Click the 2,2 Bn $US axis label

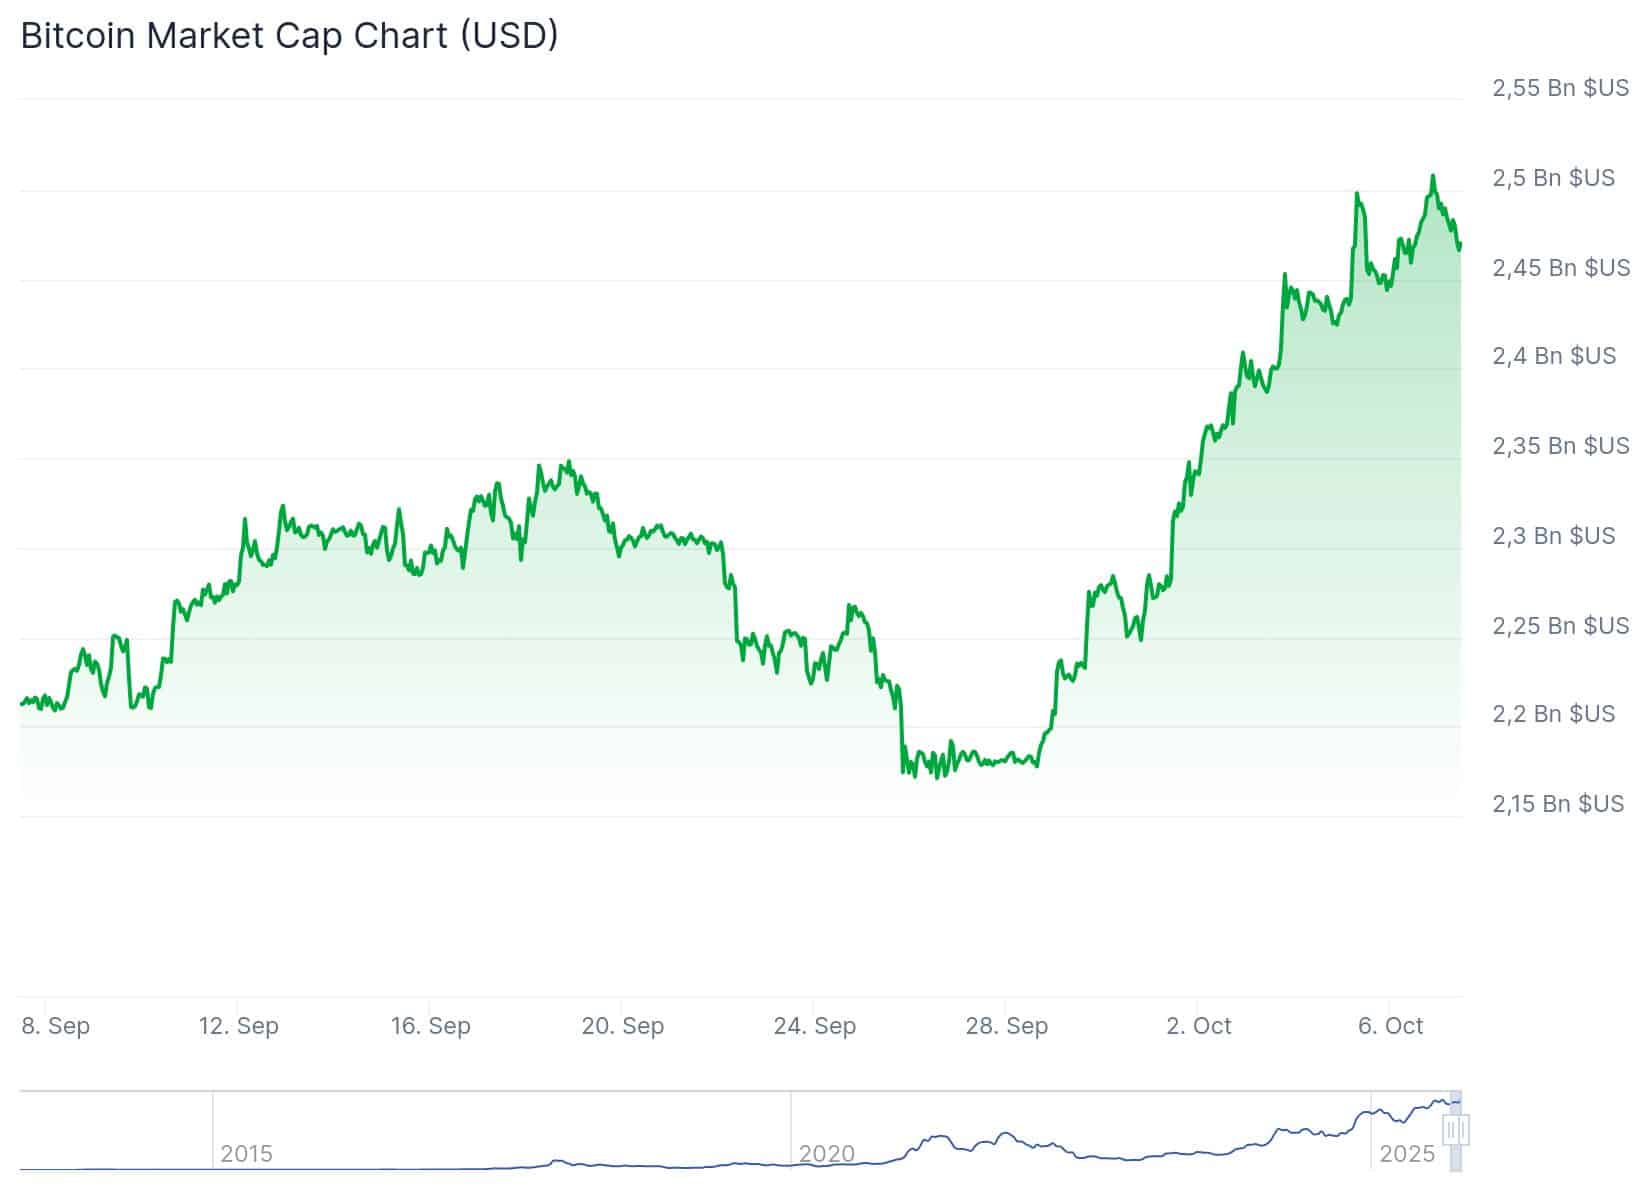1553,714
